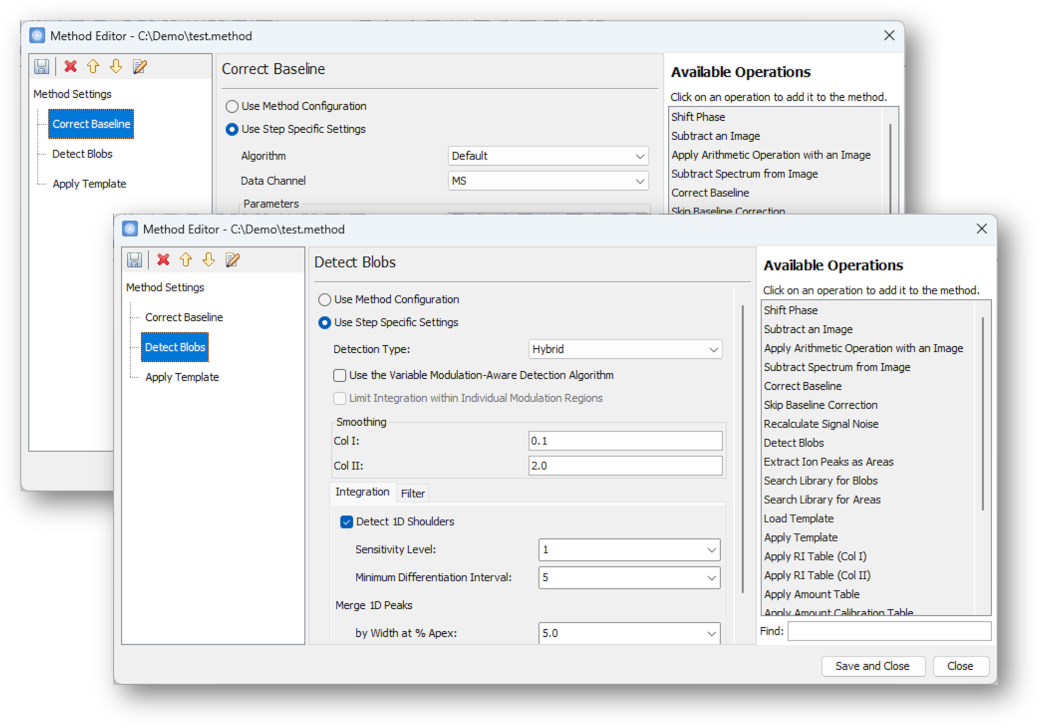Switch to the Integration tab
Viewport: 1039px width, 726px height.
[x=360, y=492]
